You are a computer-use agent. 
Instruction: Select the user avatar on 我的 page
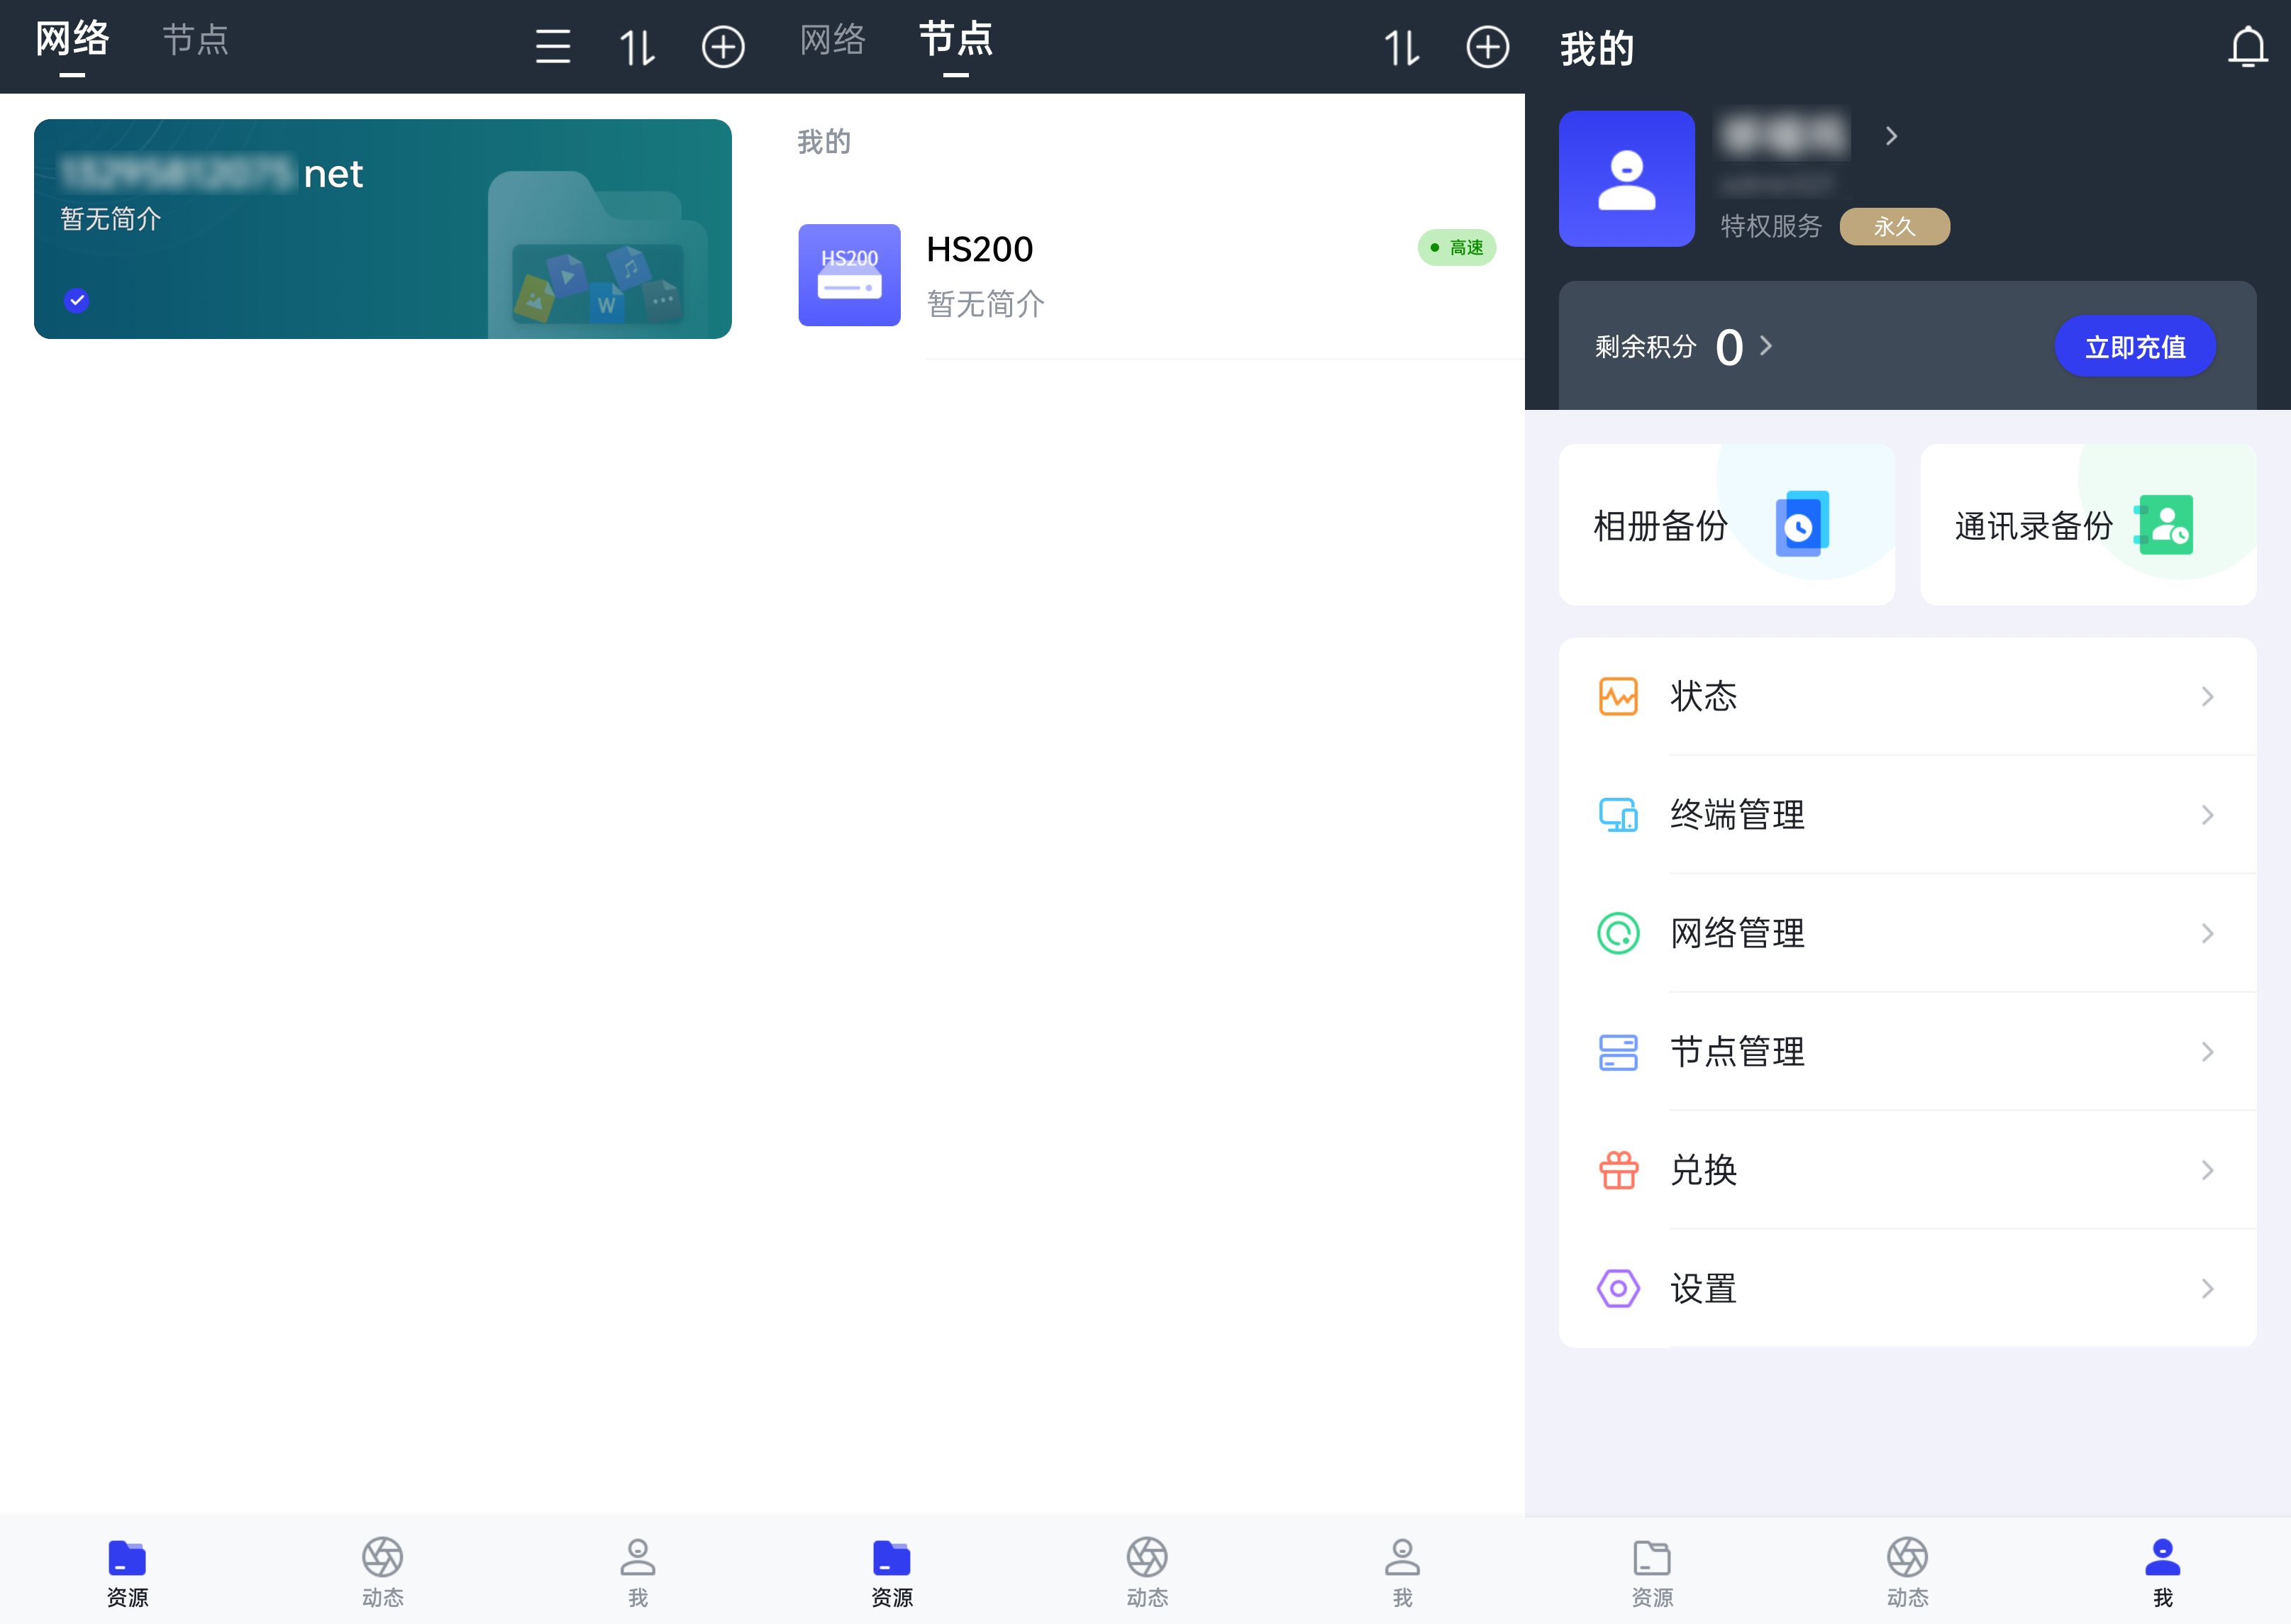click(x=1626, y=179)
